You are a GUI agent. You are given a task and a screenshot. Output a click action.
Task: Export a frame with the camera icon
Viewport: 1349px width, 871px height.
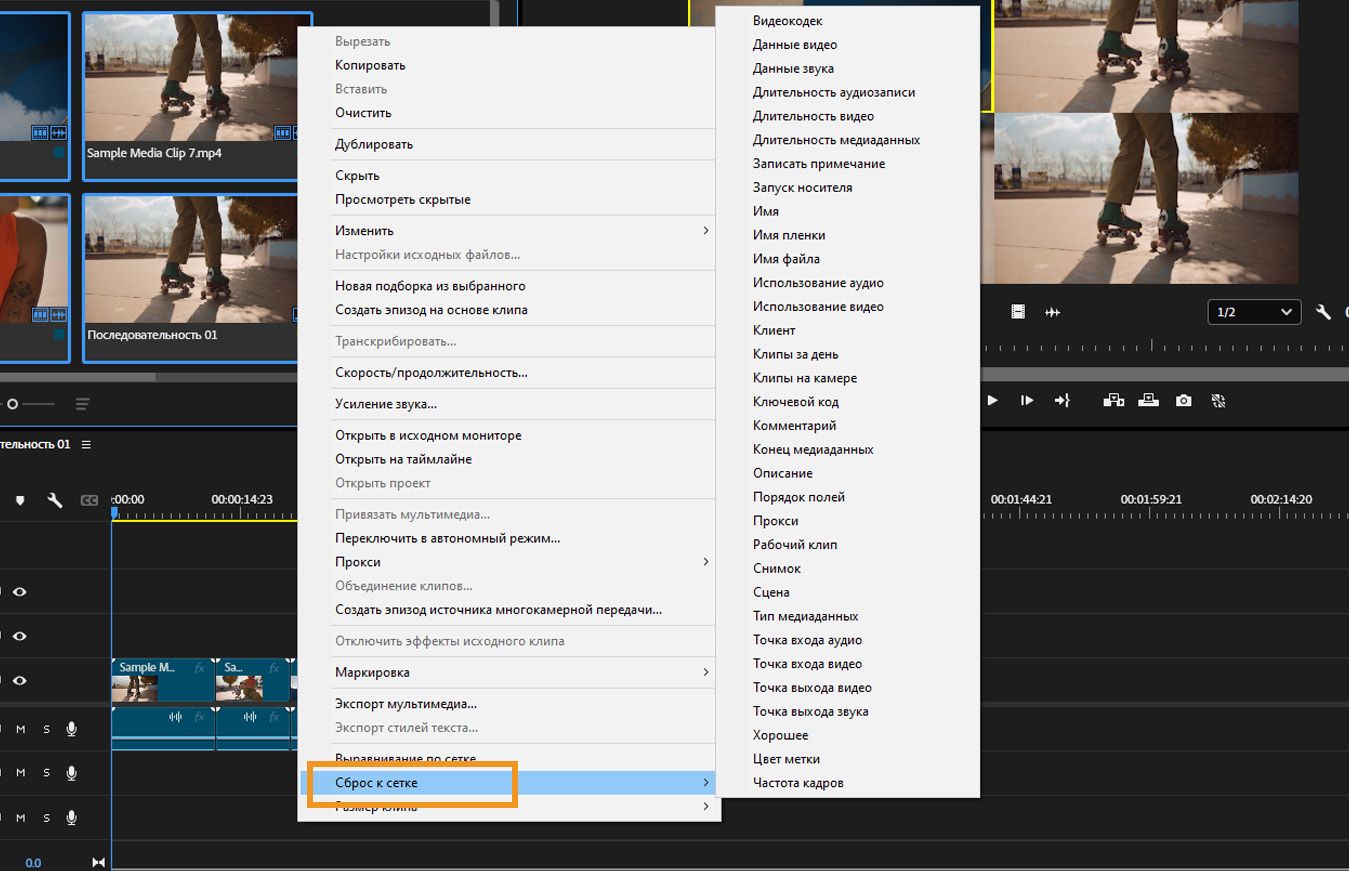(1184, 400)
